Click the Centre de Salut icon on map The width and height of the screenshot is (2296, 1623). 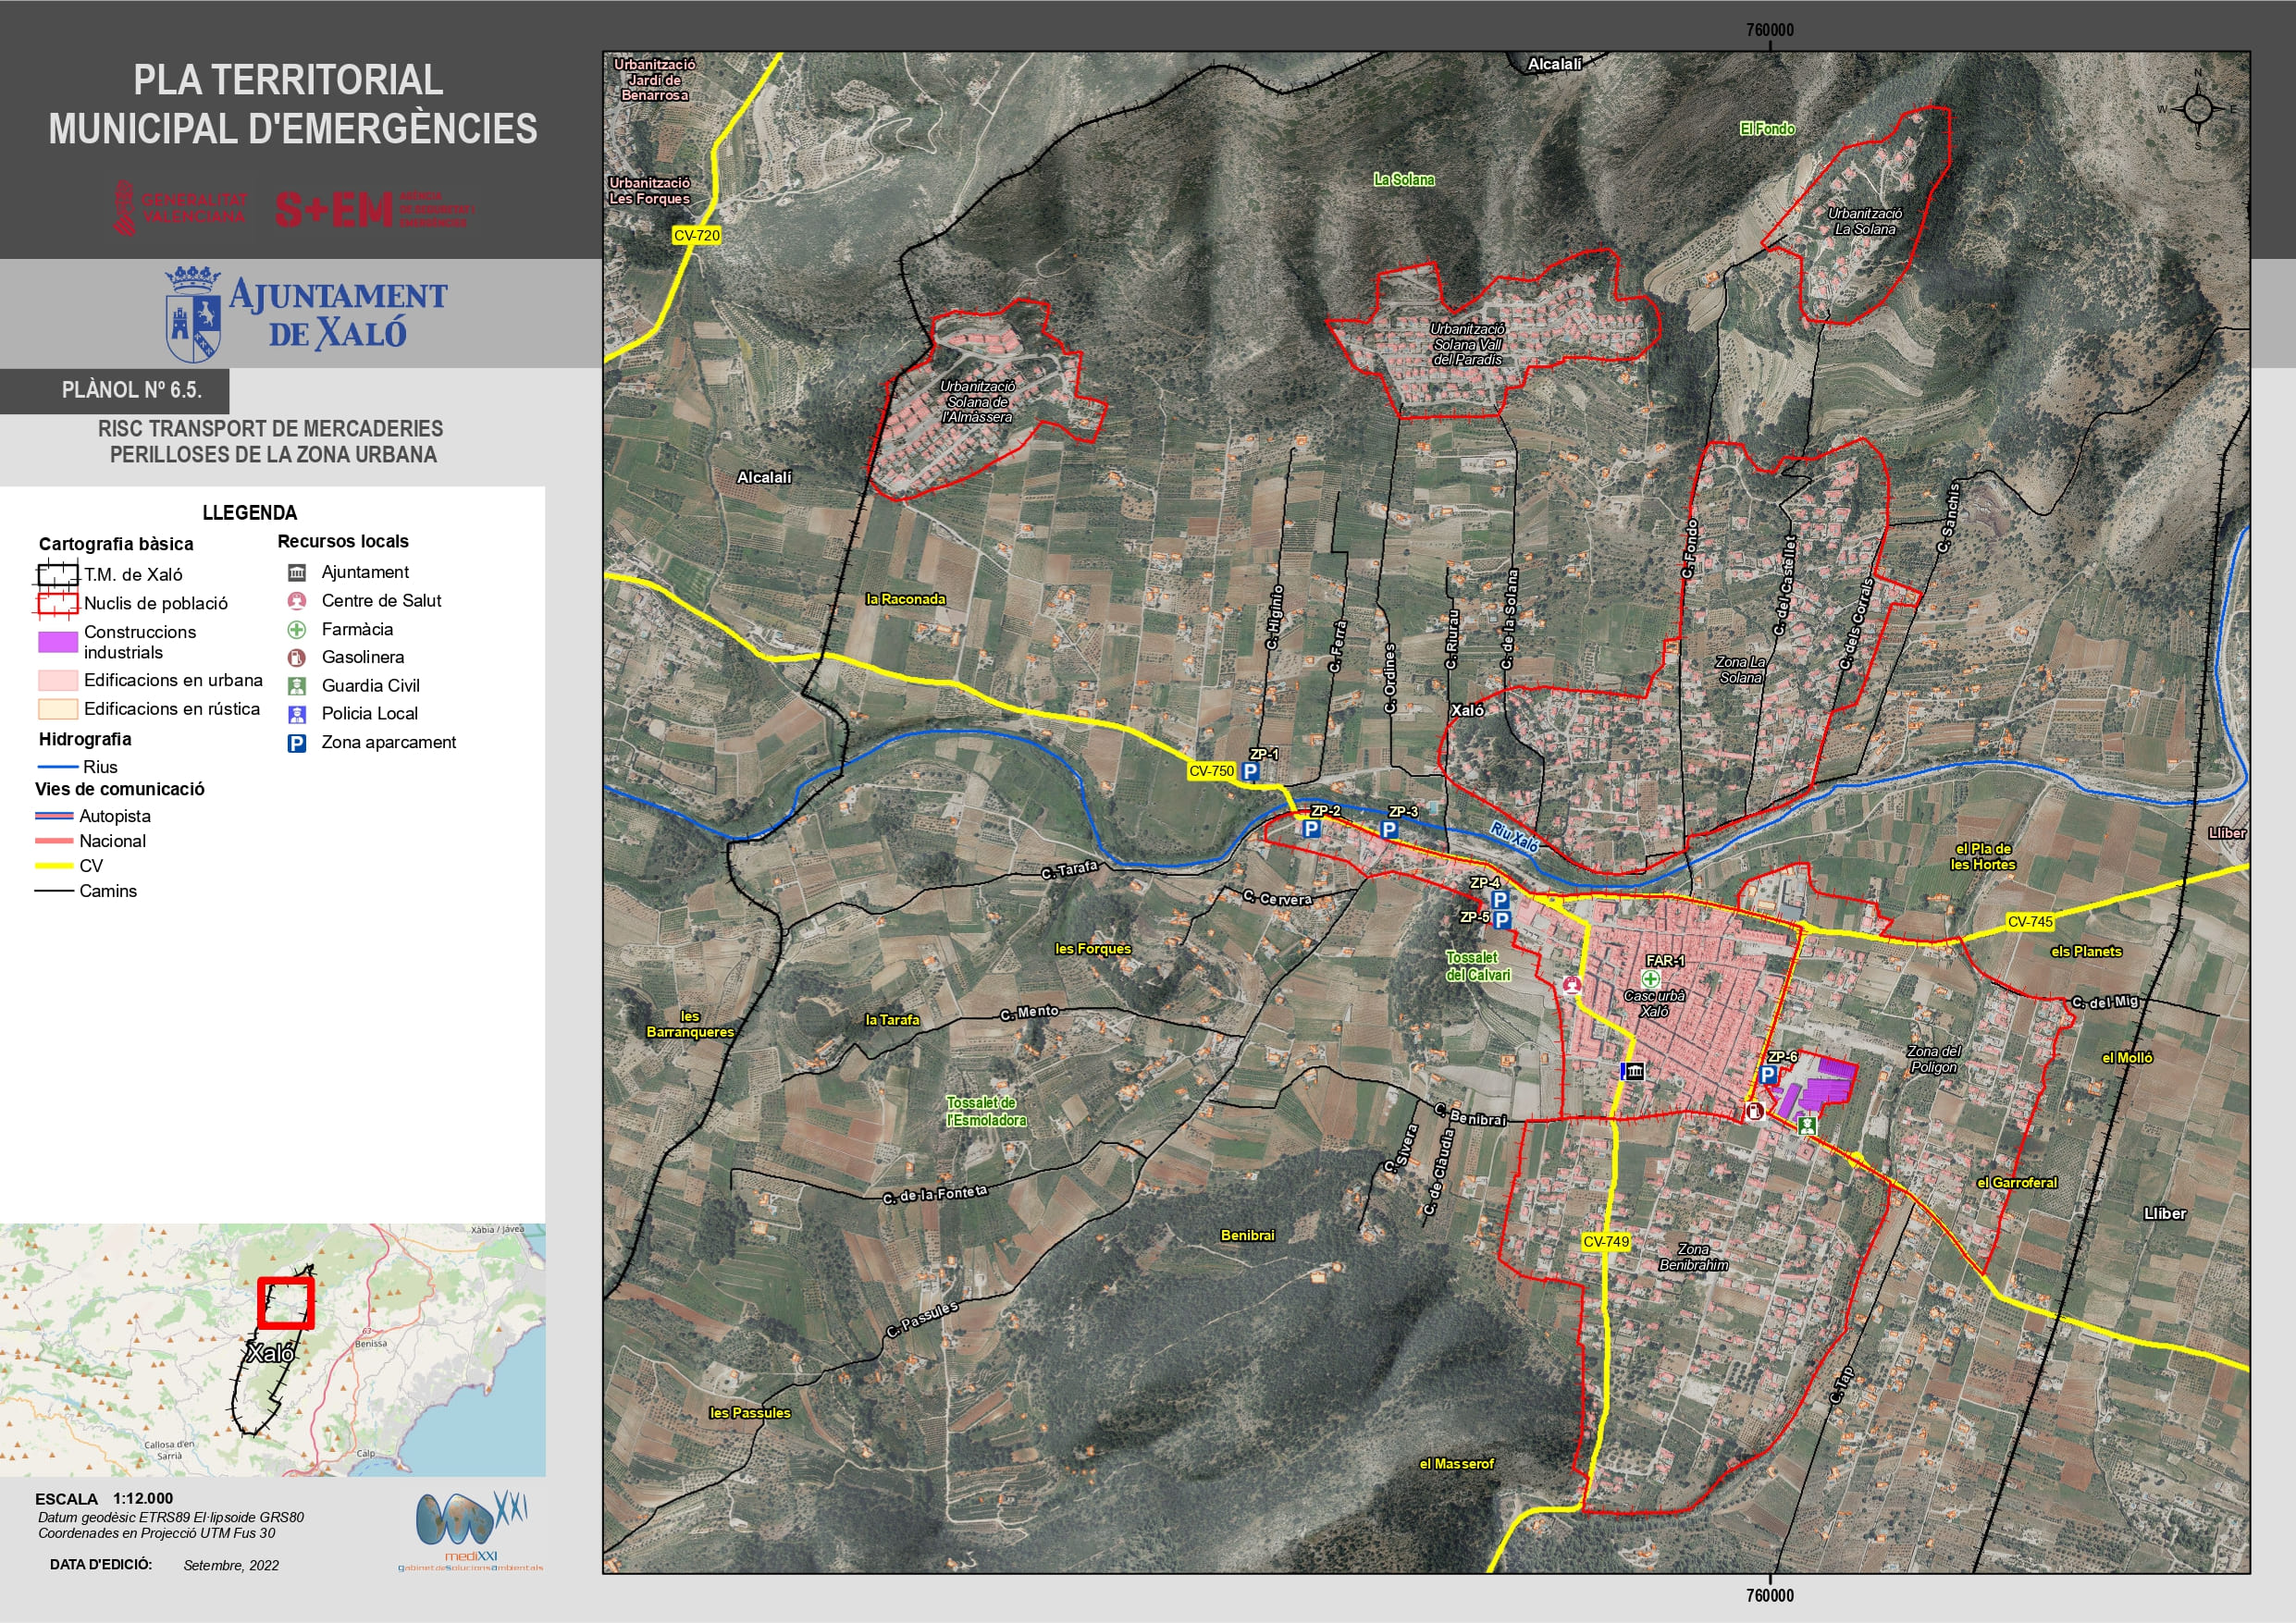1572,985
